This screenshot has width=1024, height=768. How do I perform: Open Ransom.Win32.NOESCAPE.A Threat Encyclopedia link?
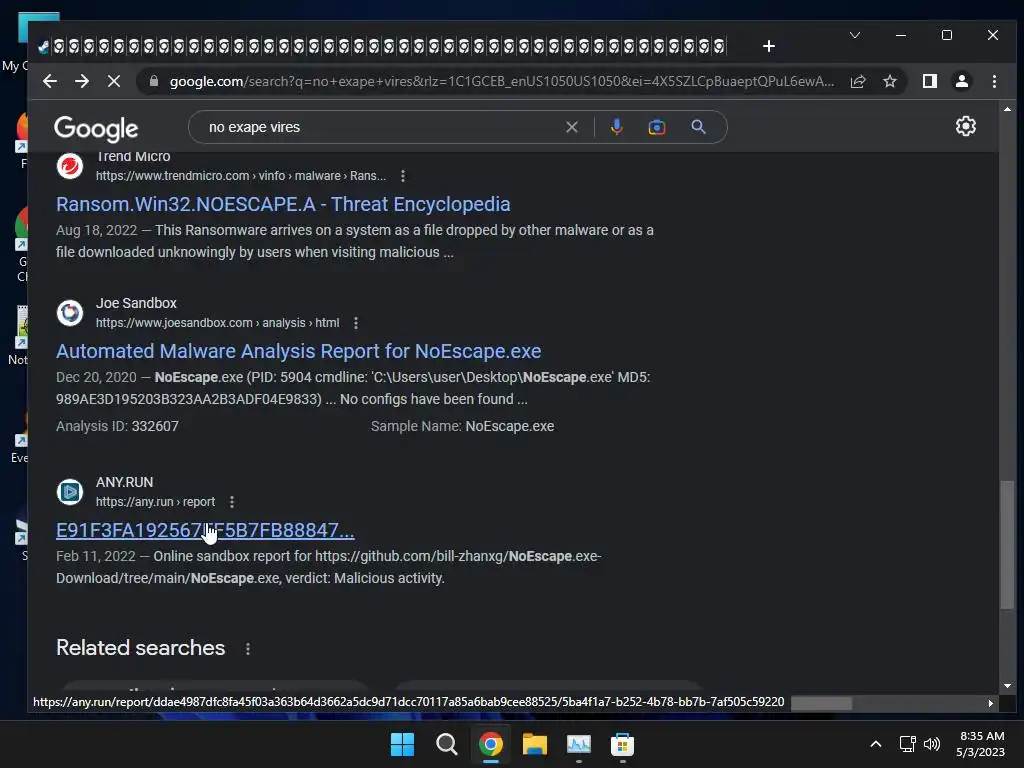point(283,204)
